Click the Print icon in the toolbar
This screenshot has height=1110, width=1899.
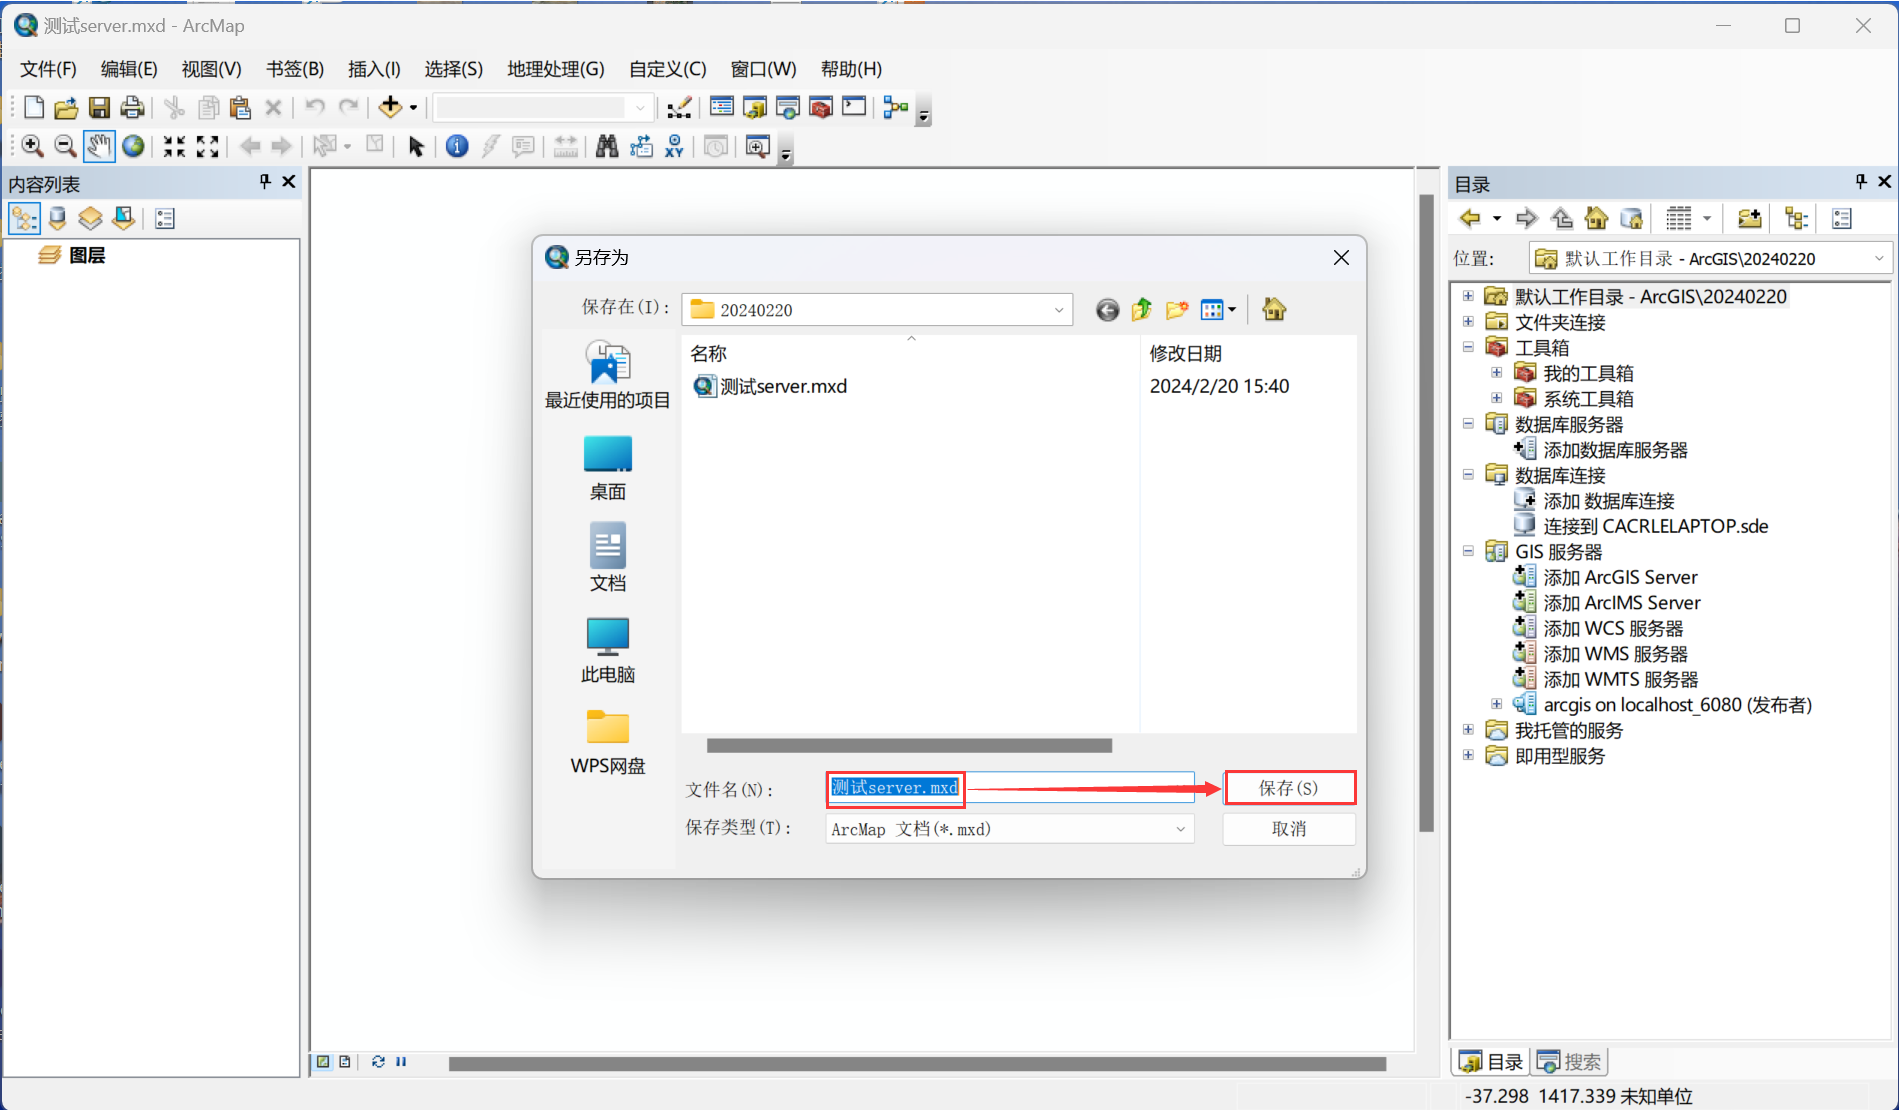[x=132, y=107]
